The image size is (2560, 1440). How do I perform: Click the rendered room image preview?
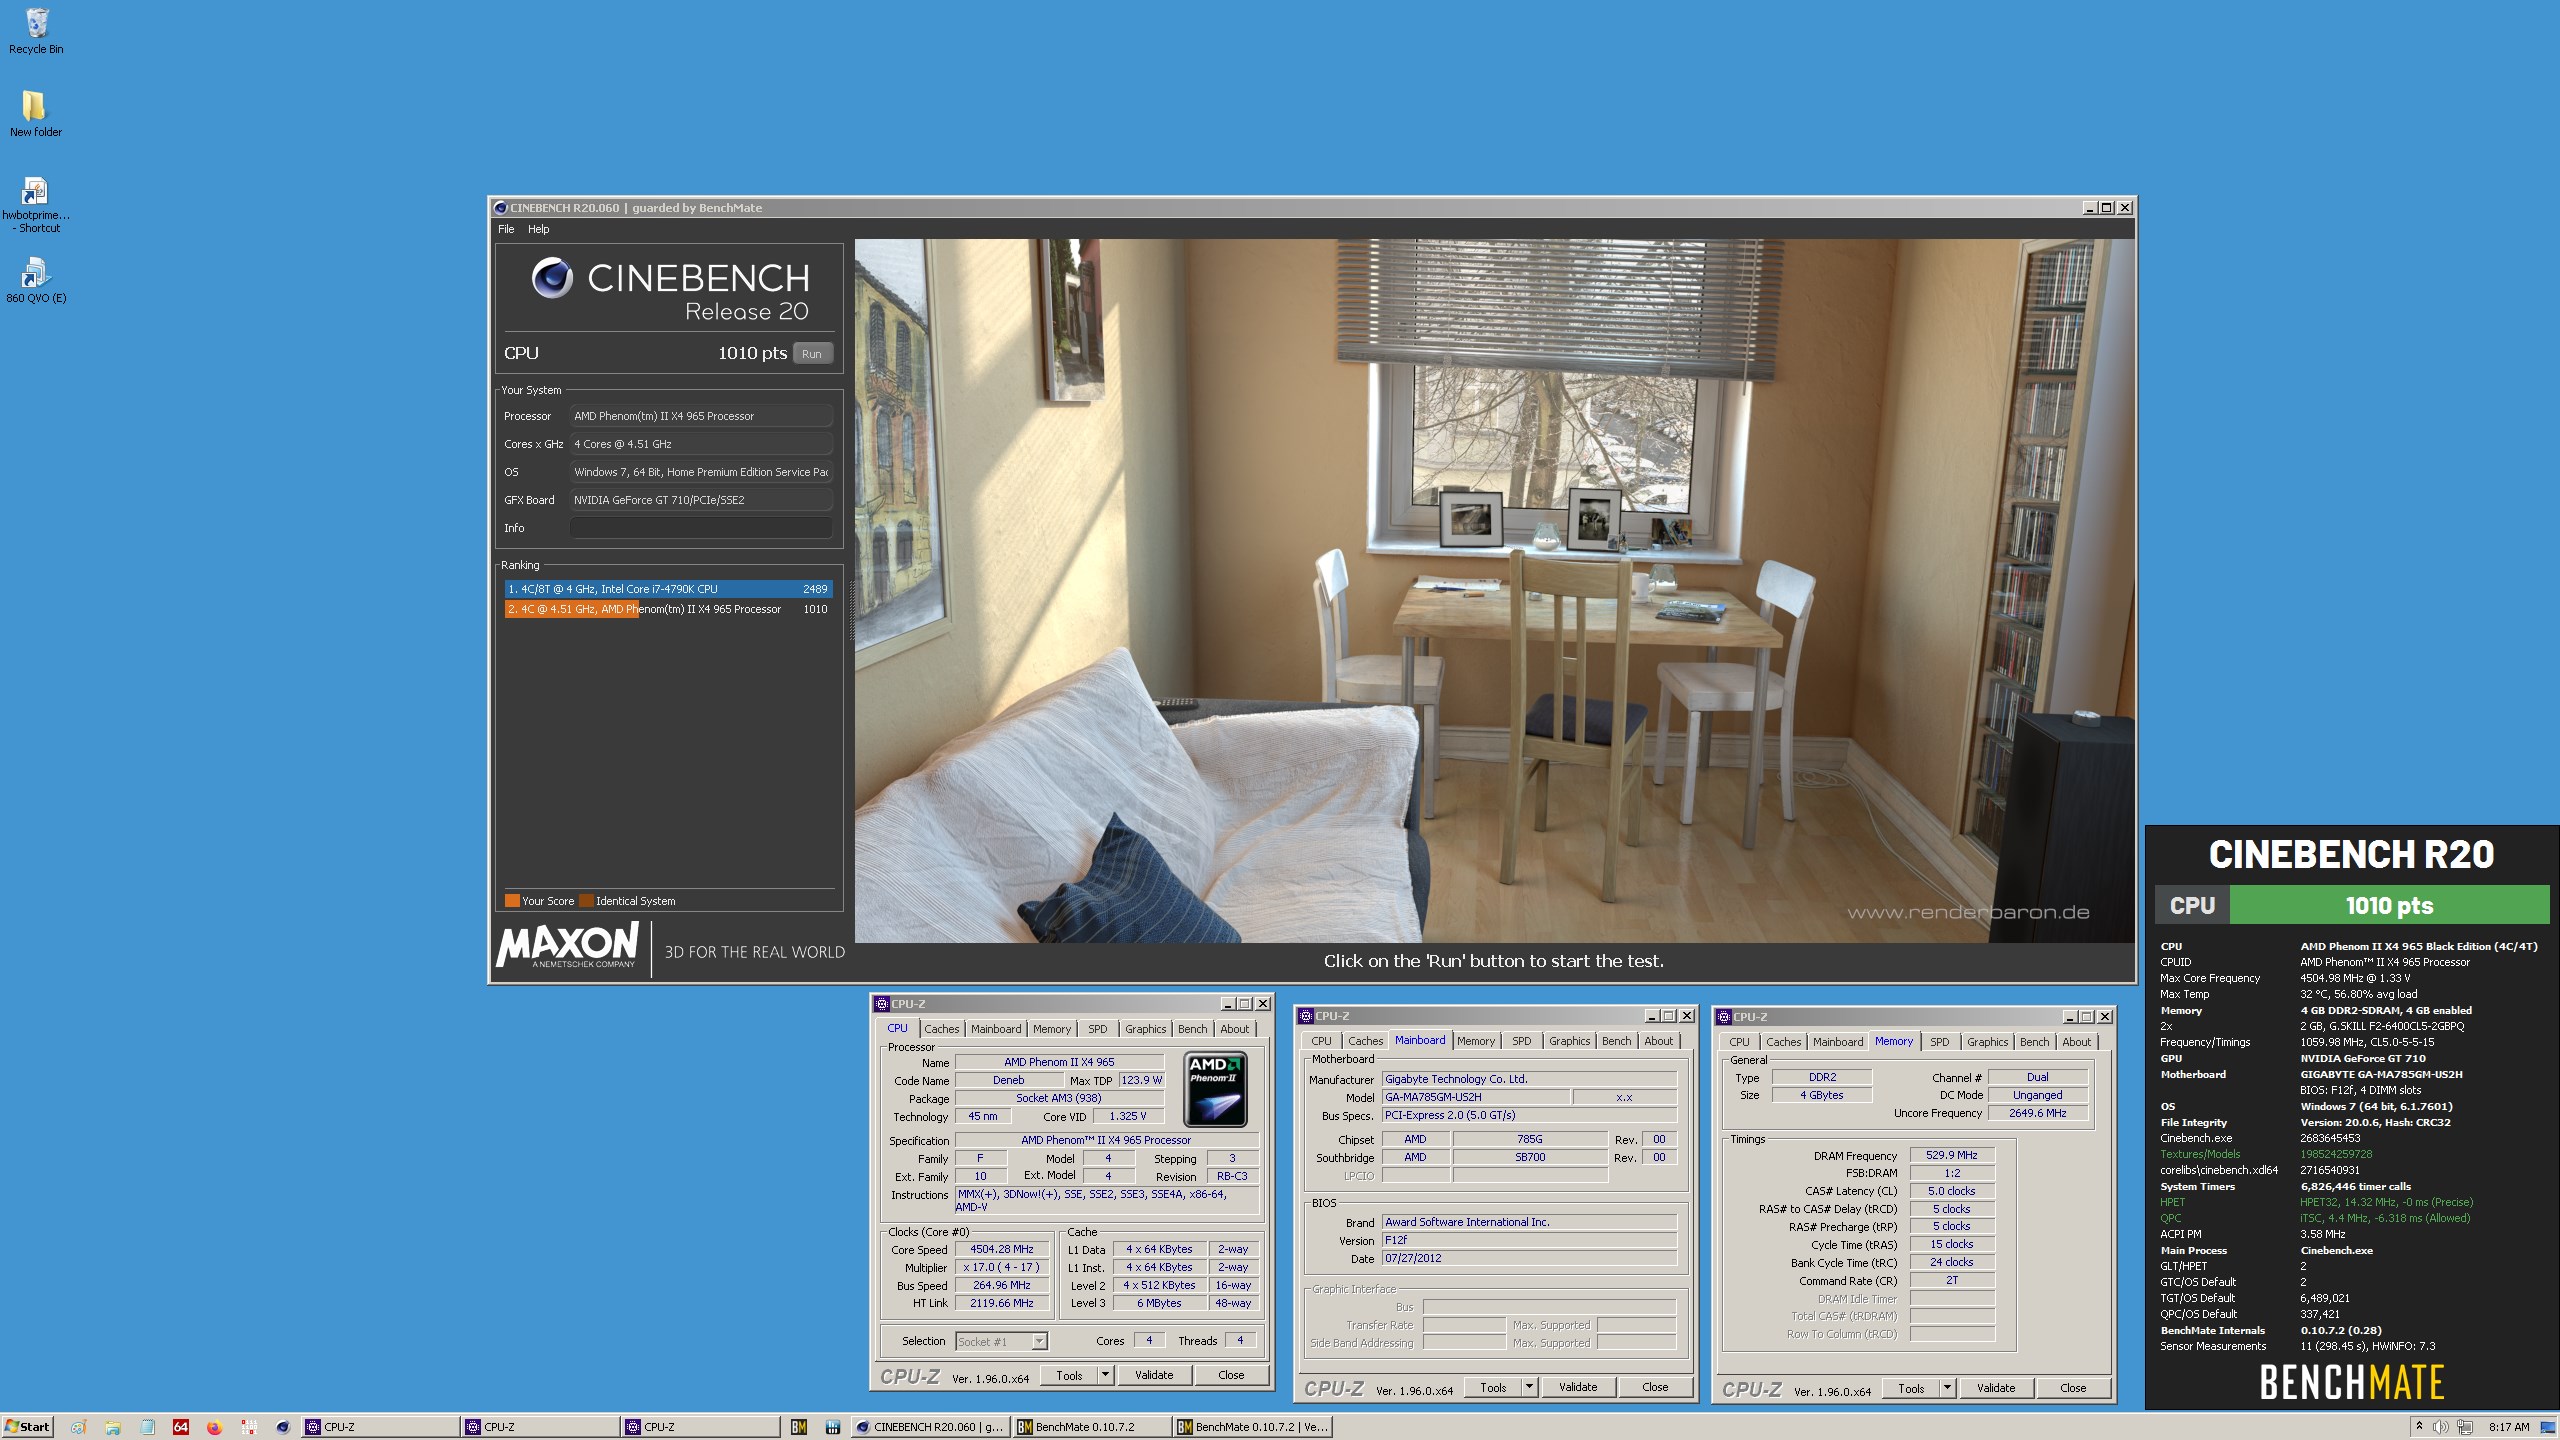pos(1494,590)
